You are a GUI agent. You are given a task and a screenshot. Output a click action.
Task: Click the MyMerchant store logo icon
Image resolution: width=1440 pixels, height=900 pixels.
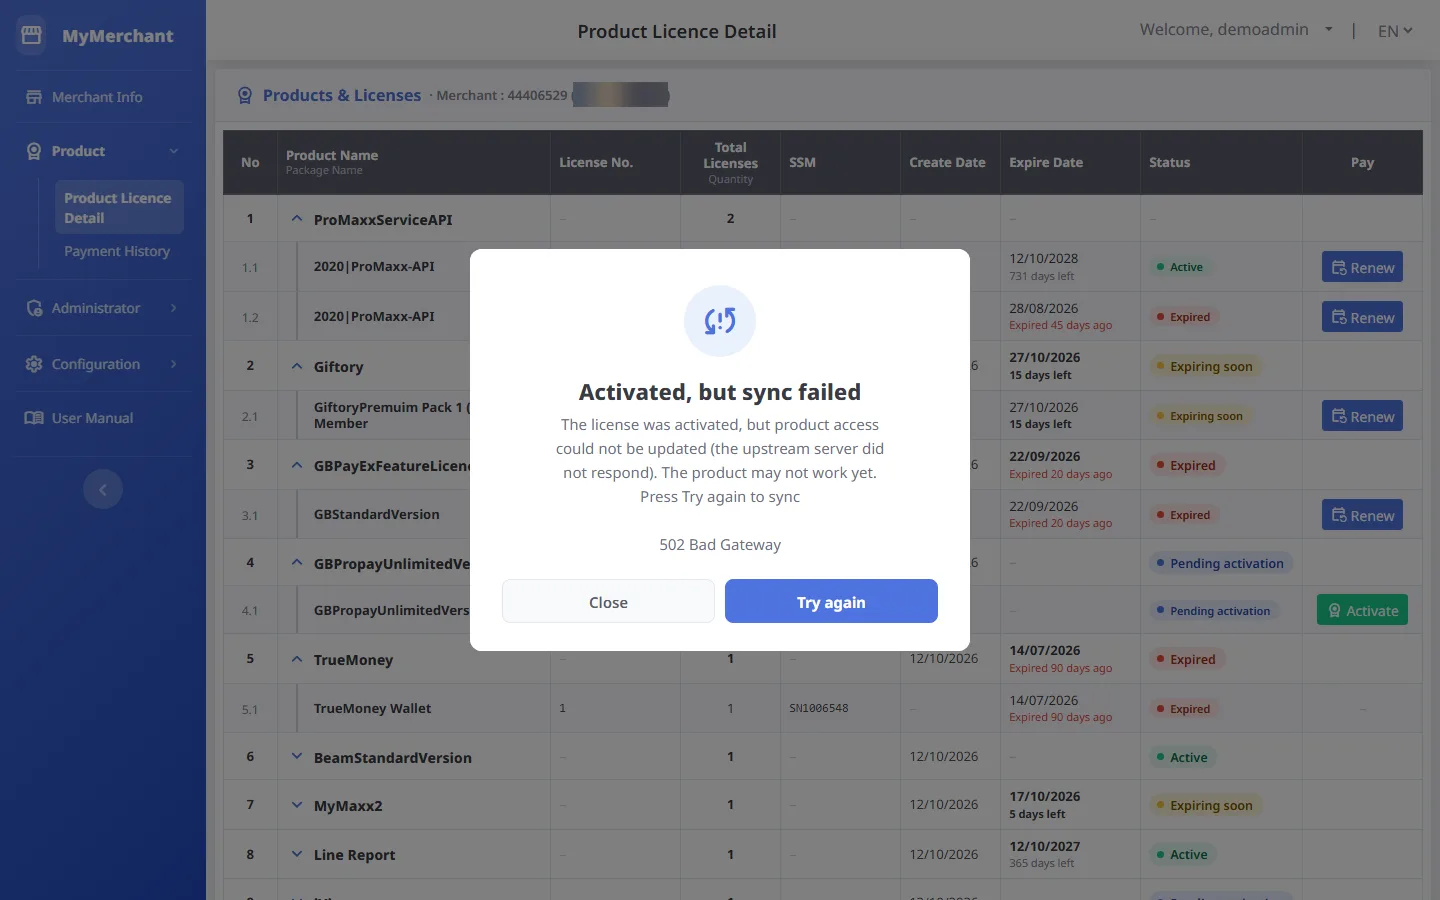(x=31, y=35)
